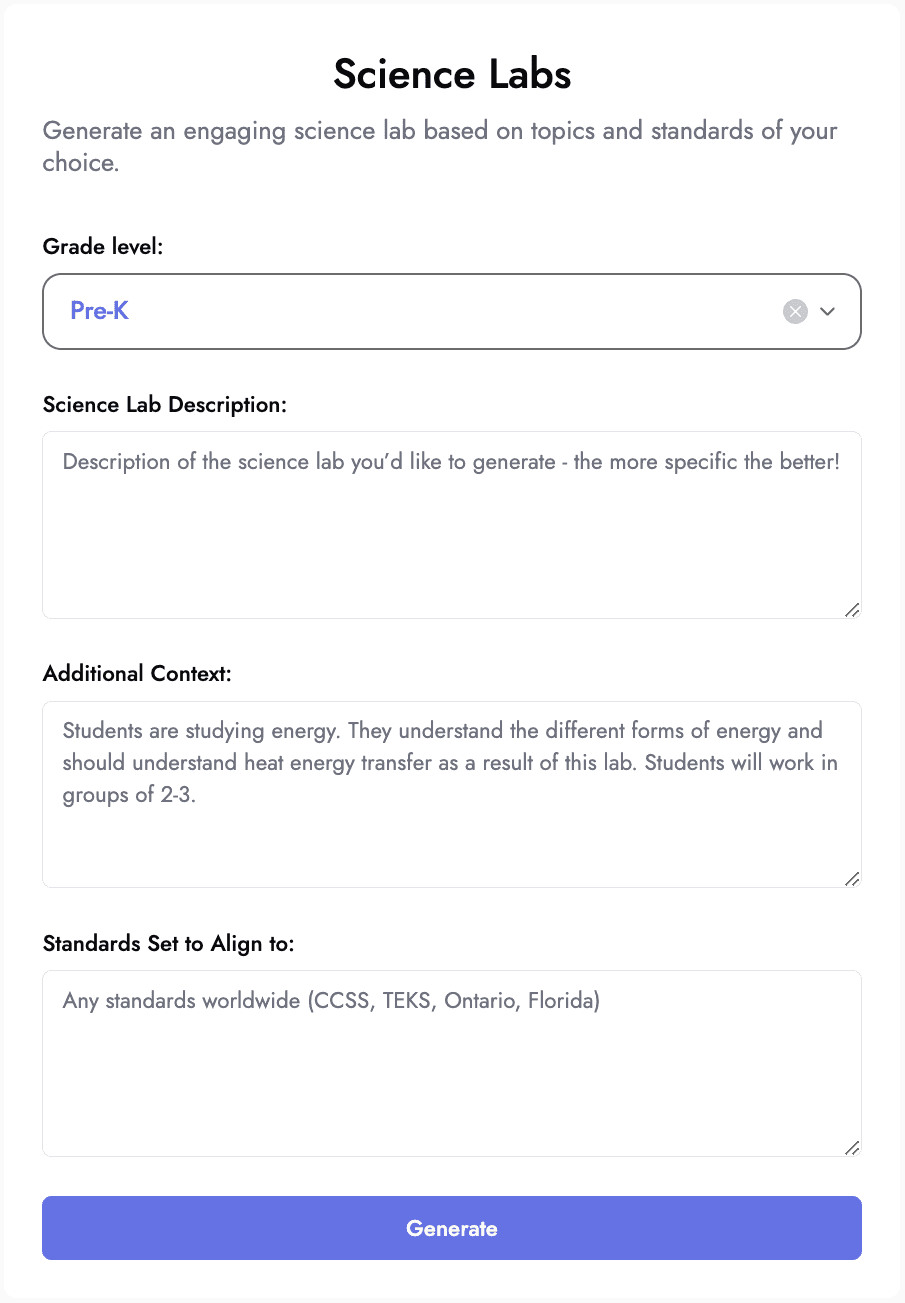Click the Additional Context text area
The width and height of the screenshot is (905, 1303).
(x=452, y=794)
